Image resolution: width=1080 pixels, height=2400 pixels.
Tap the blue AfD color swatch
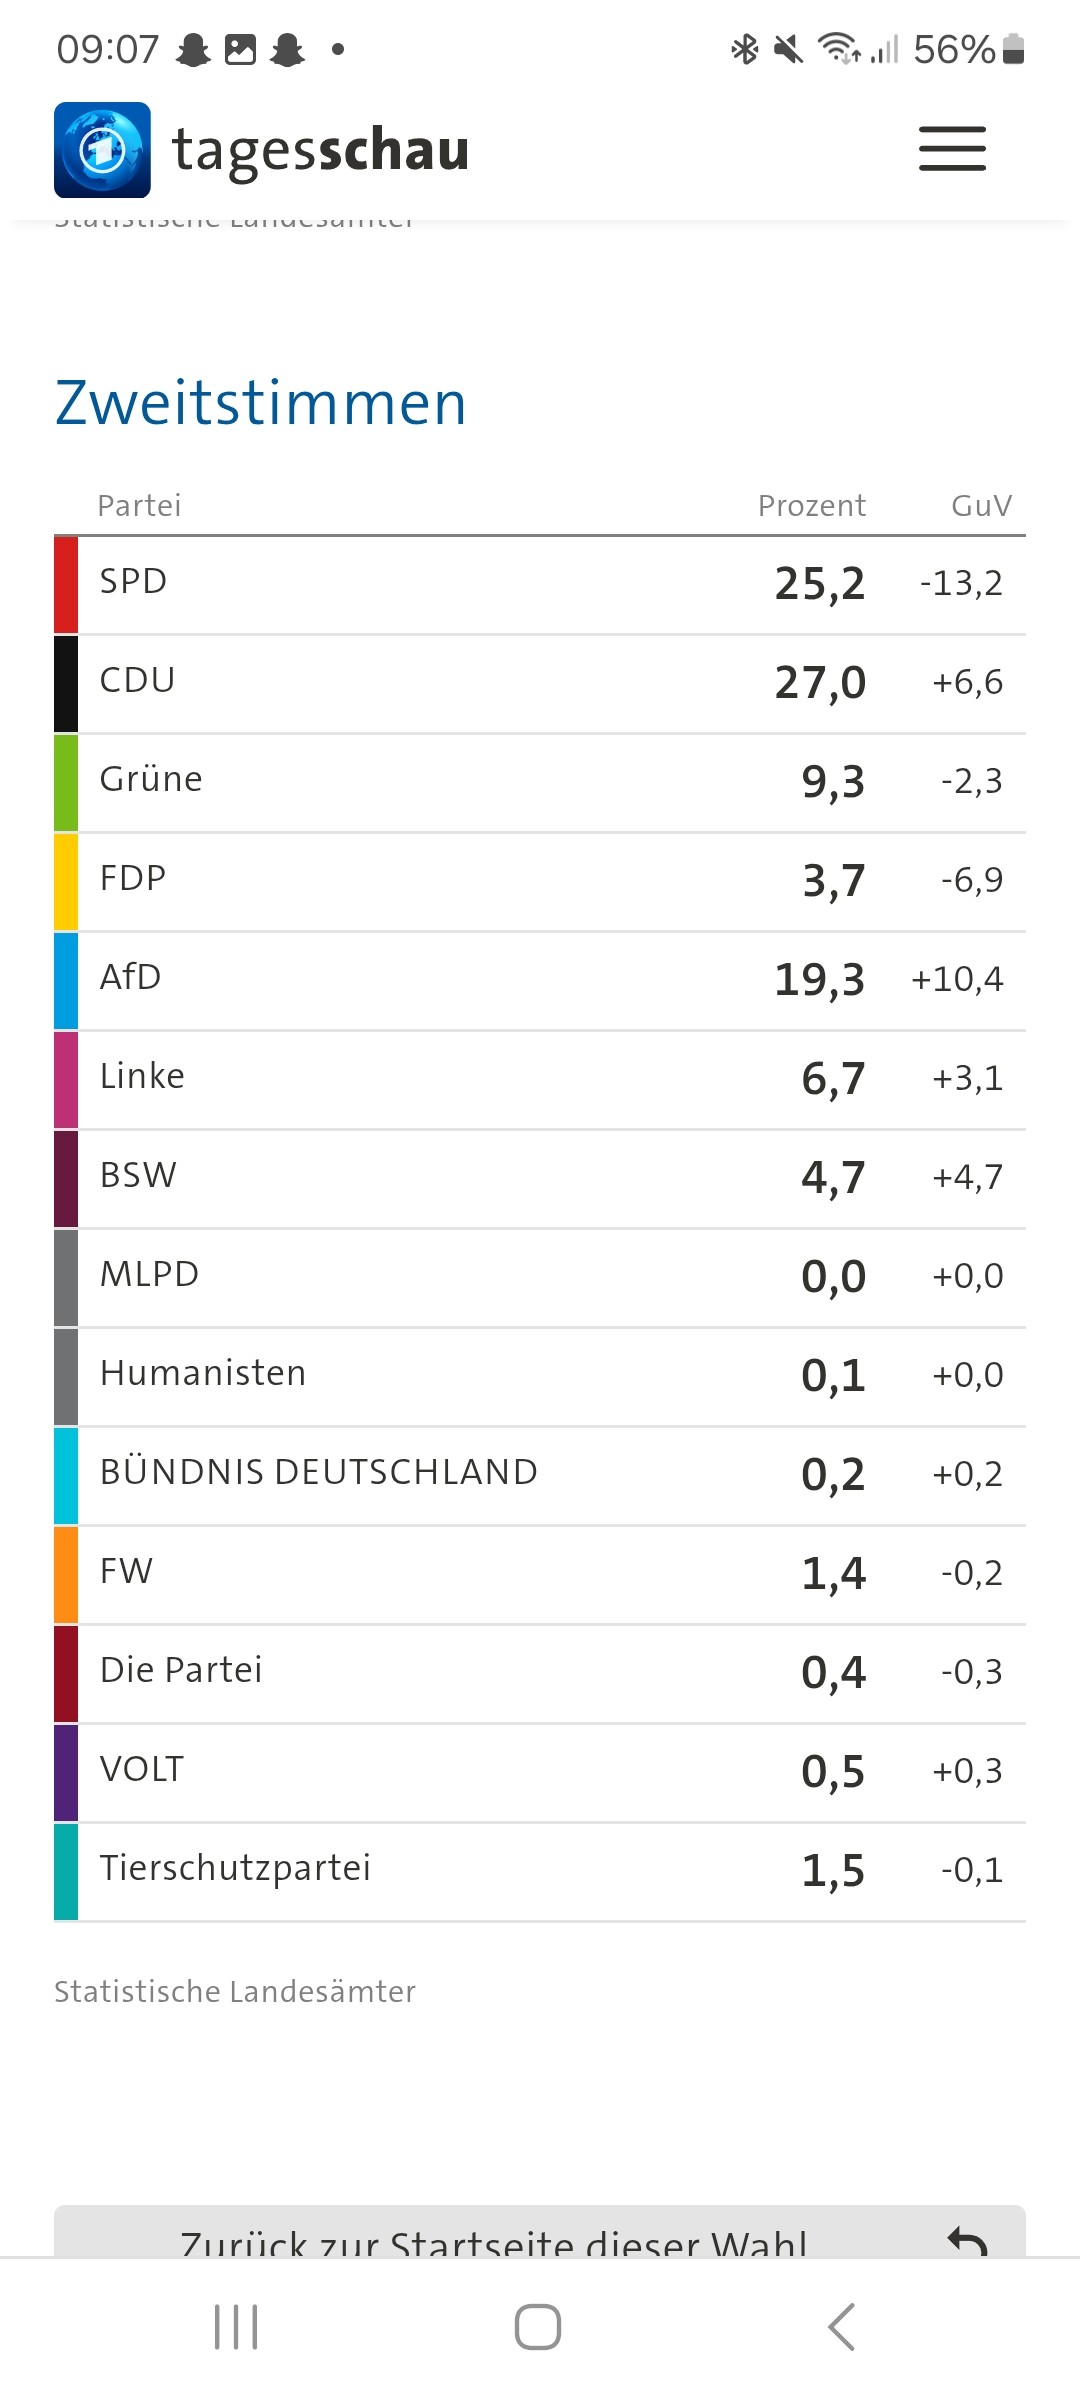click(x=66, y=981)
